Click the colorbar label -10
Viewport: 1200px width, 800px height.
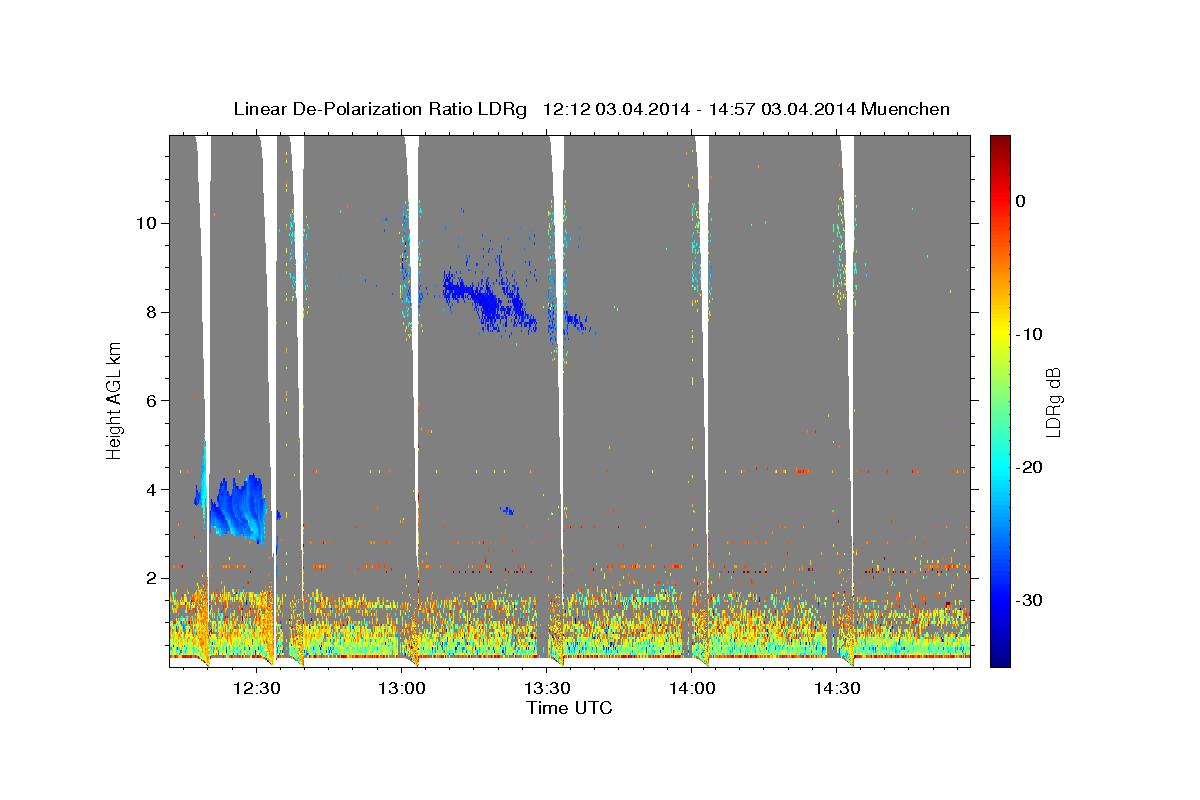tap(1030, 334)
